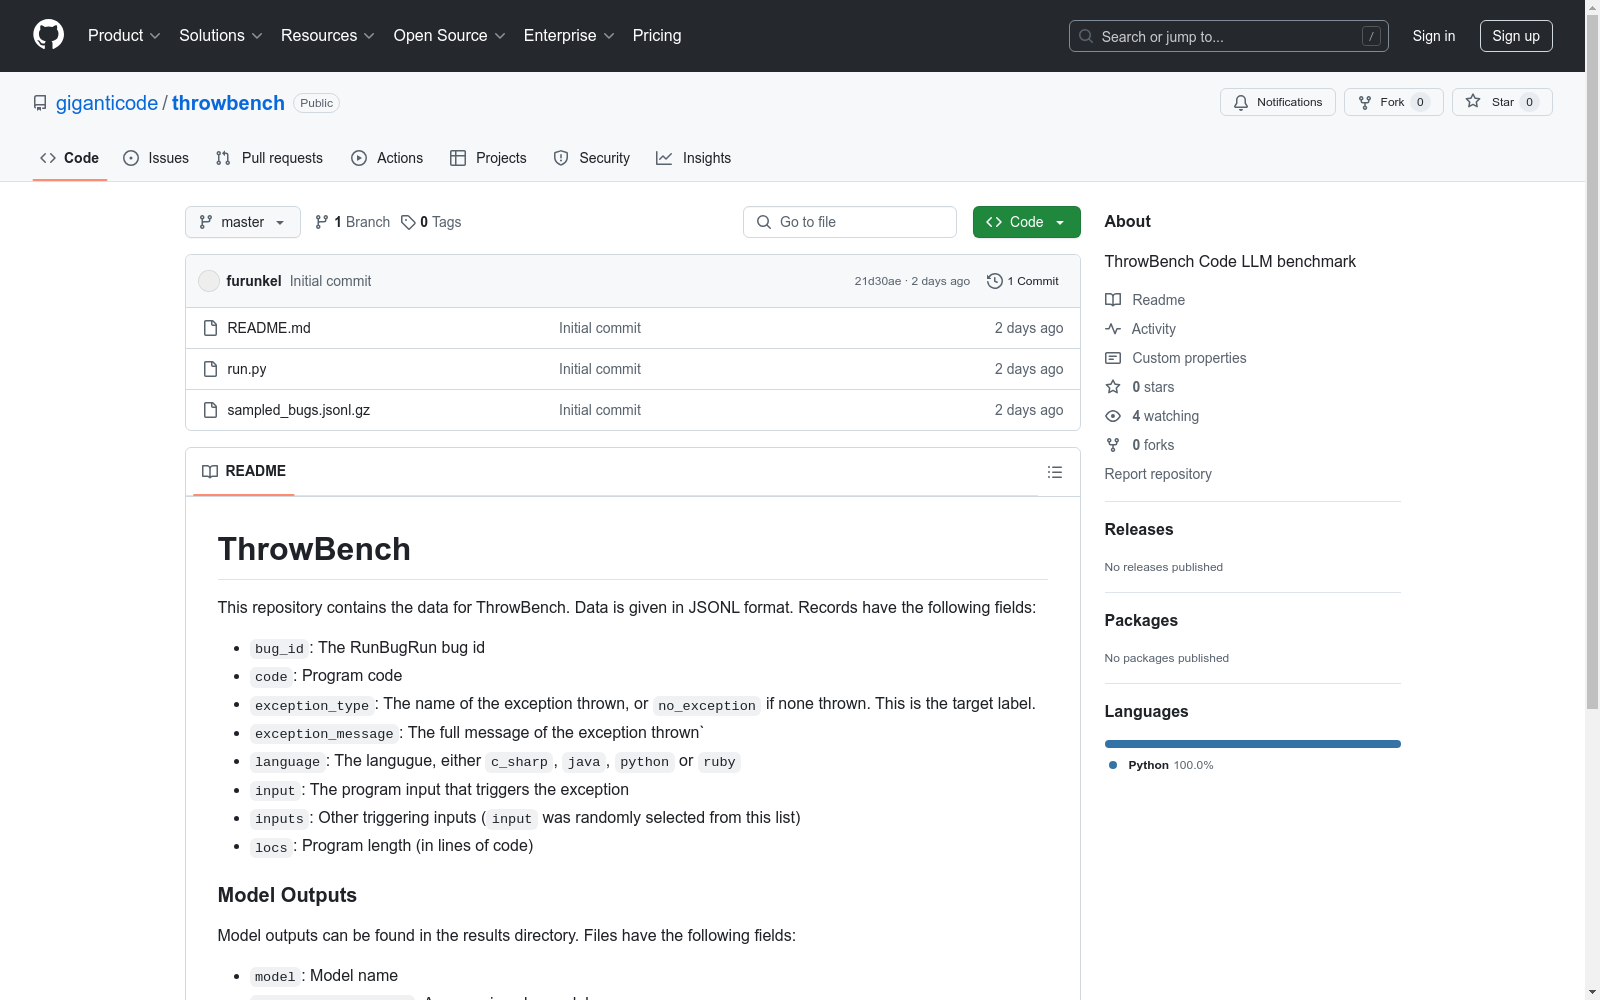The image size is (1600, 1000).
Task: Open the sampled_bugs.jsonl.gz file
Action: tap(299, 410)
